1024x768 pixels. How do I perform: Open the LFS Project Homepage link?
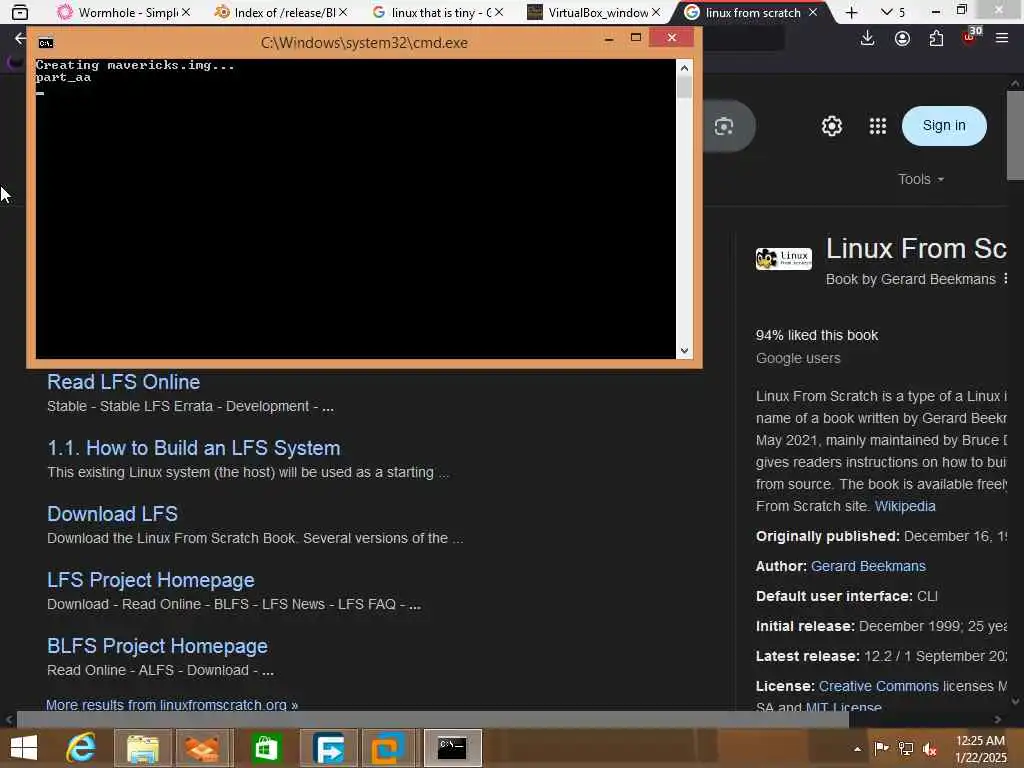point(151,580)
